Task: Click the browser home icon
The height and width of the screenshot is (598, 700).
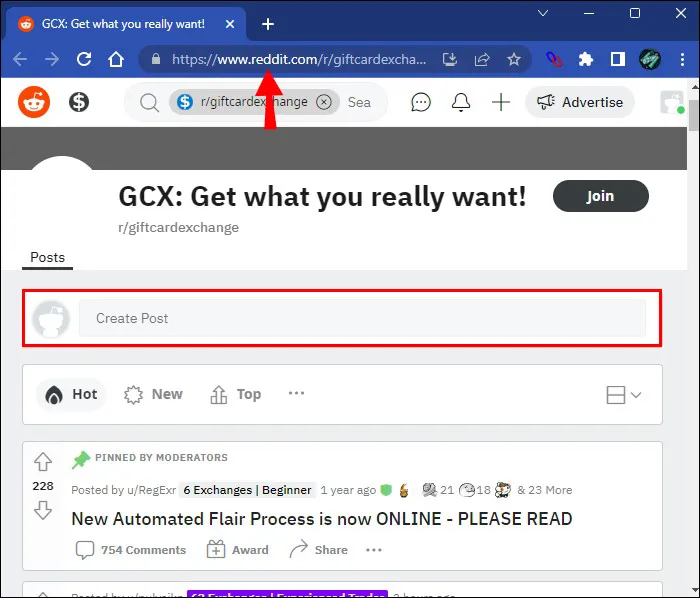Action: point(116,59)
